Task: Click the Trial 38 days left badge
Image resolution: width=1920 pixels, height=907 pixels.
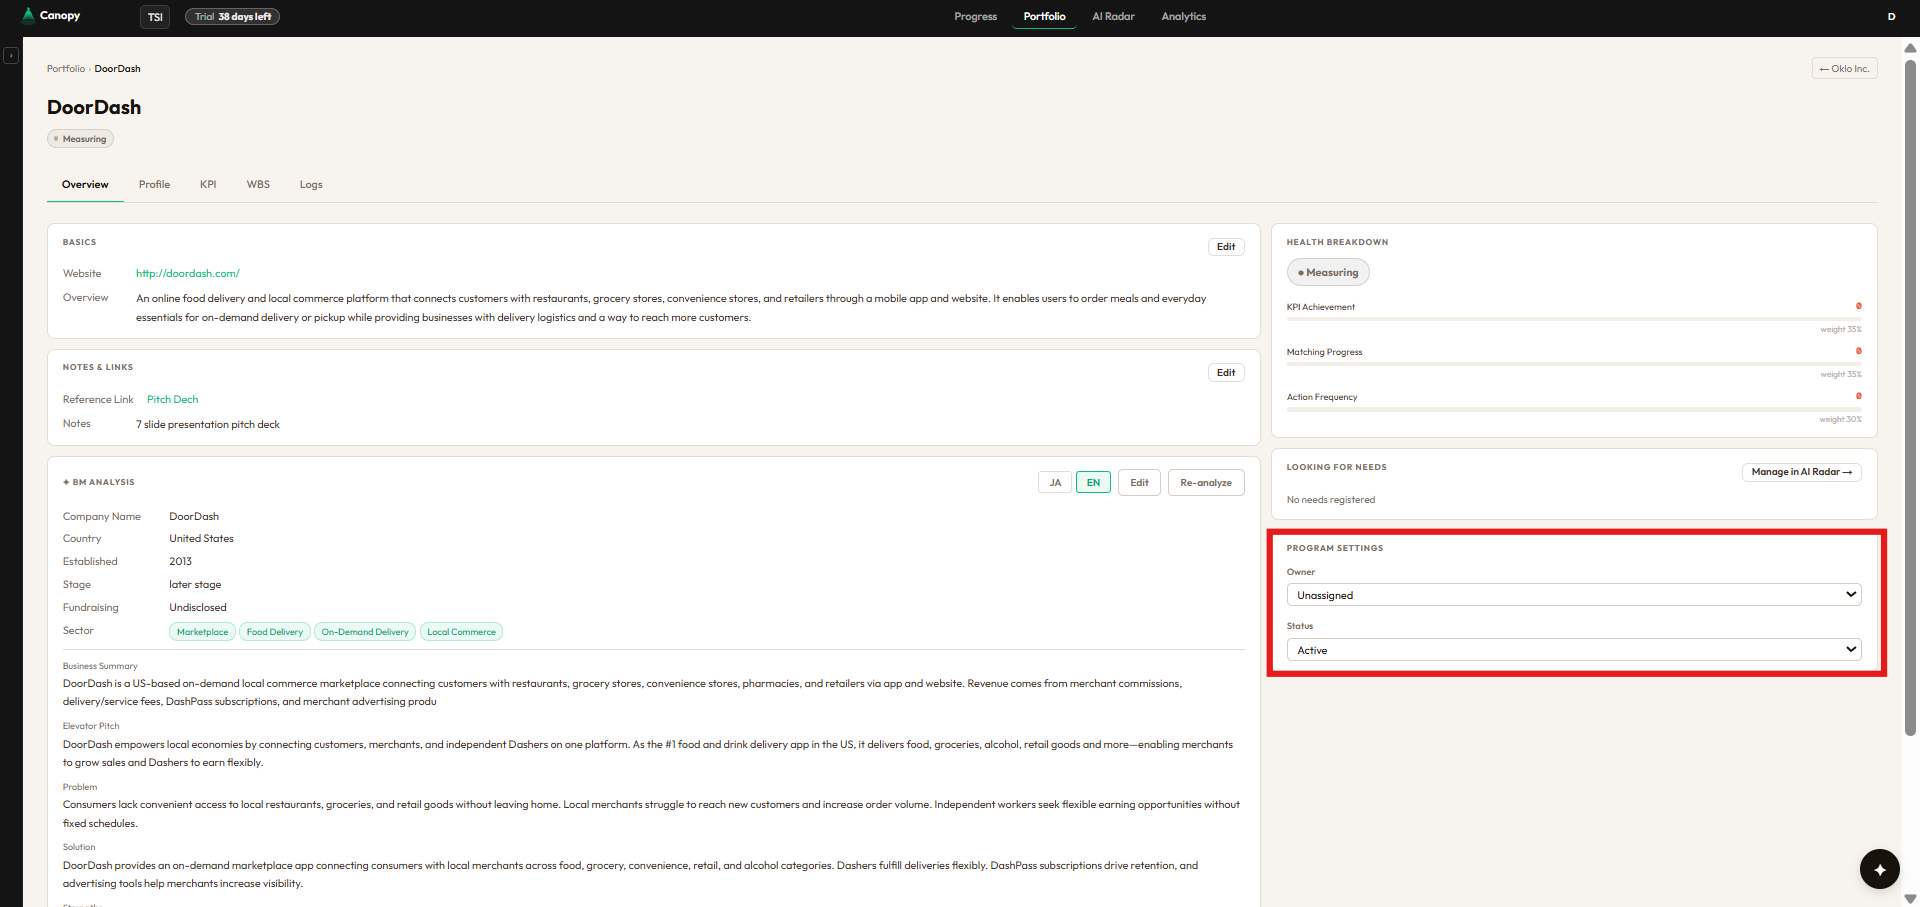Action: pyautogui.click(x=232, y=17)
